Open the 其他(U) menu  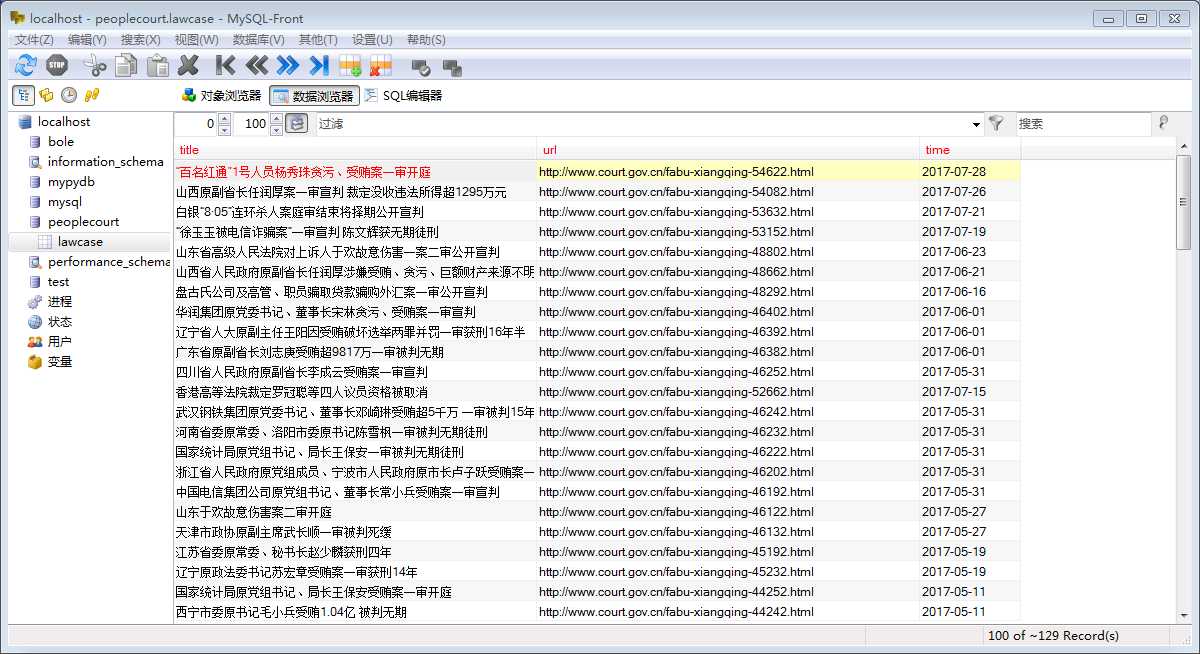tap(318, 39)
